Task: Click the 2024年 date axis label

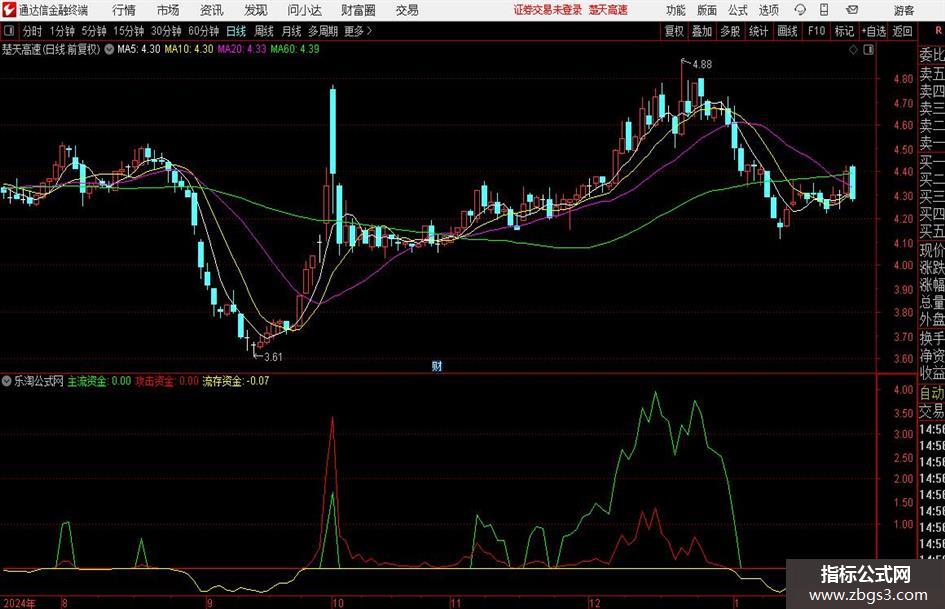Action: [x=19, y=603]
